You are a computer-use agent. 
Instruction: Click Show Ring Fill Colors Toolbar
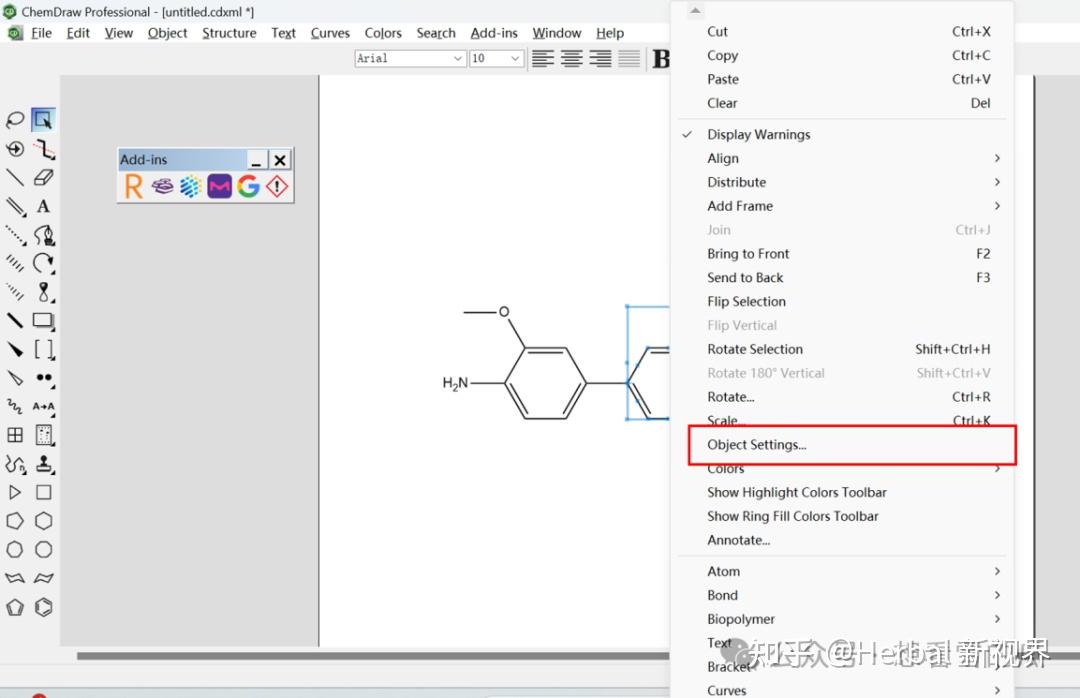click(x=842, y=516)
